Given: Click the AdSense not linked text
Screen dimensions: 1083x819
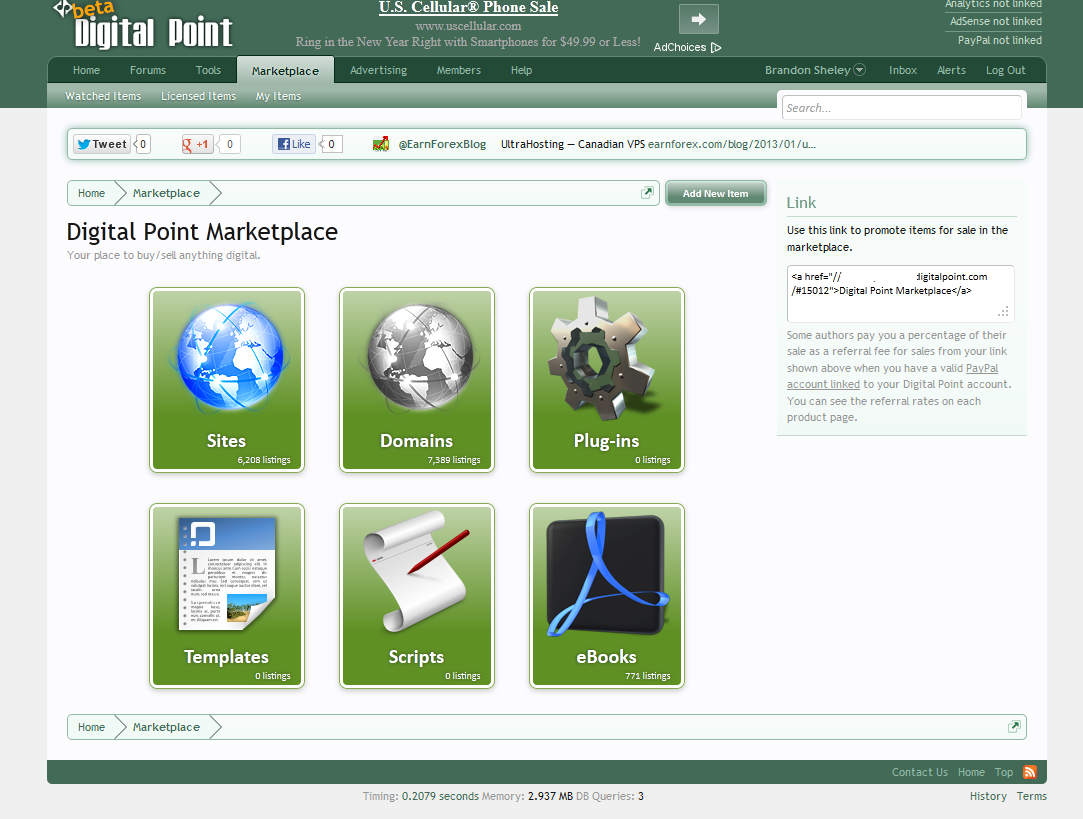Looking at the screenshot, I should pos(995,21).
